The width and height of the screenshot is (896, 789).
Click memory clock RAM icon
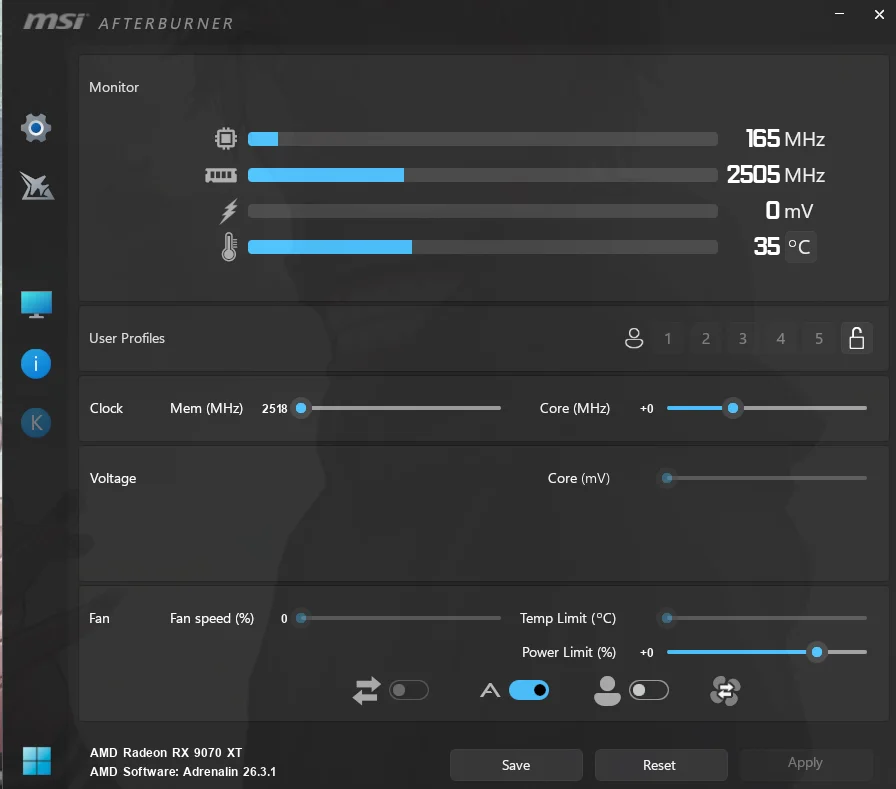coord(221,175)
